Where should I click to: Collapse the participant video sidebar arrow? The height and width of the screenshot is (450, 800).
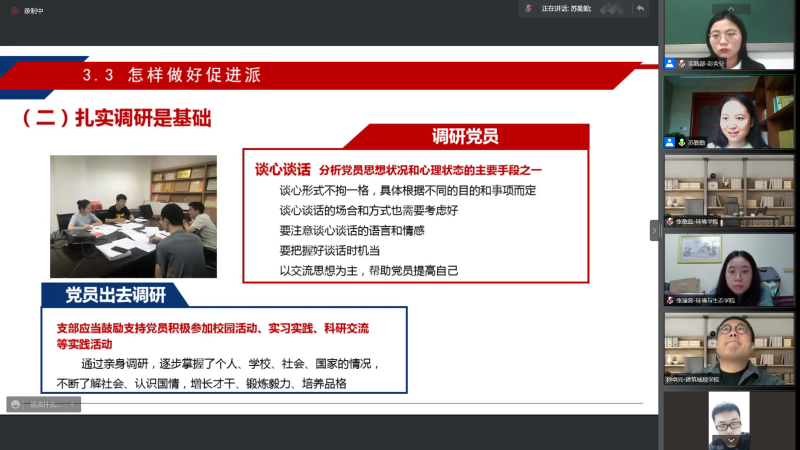654,231
